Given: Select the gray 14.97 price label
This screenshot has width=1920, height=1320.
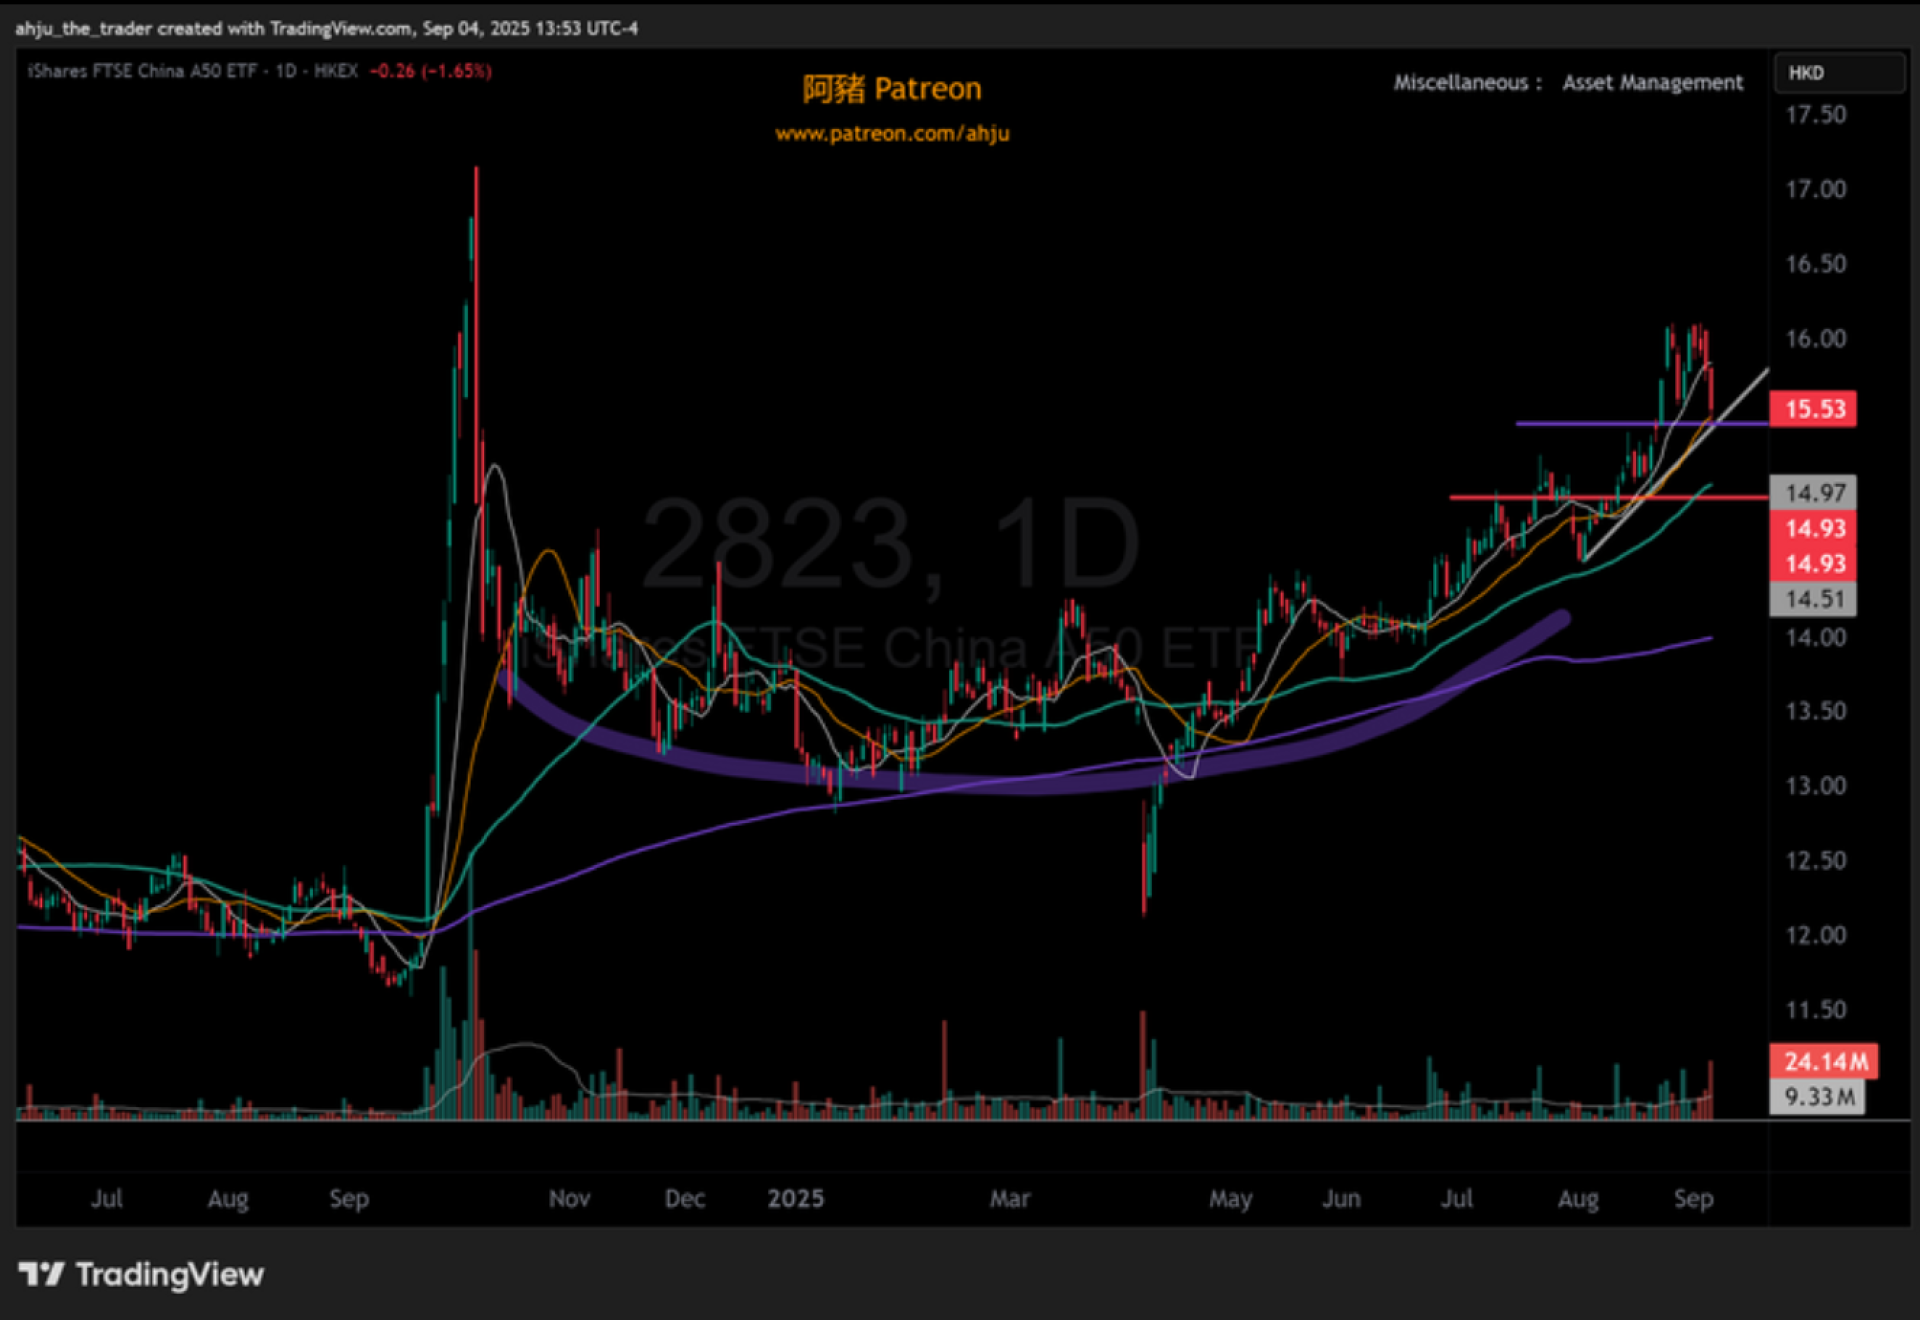Looking at the screenshot, I should 1813,492.
